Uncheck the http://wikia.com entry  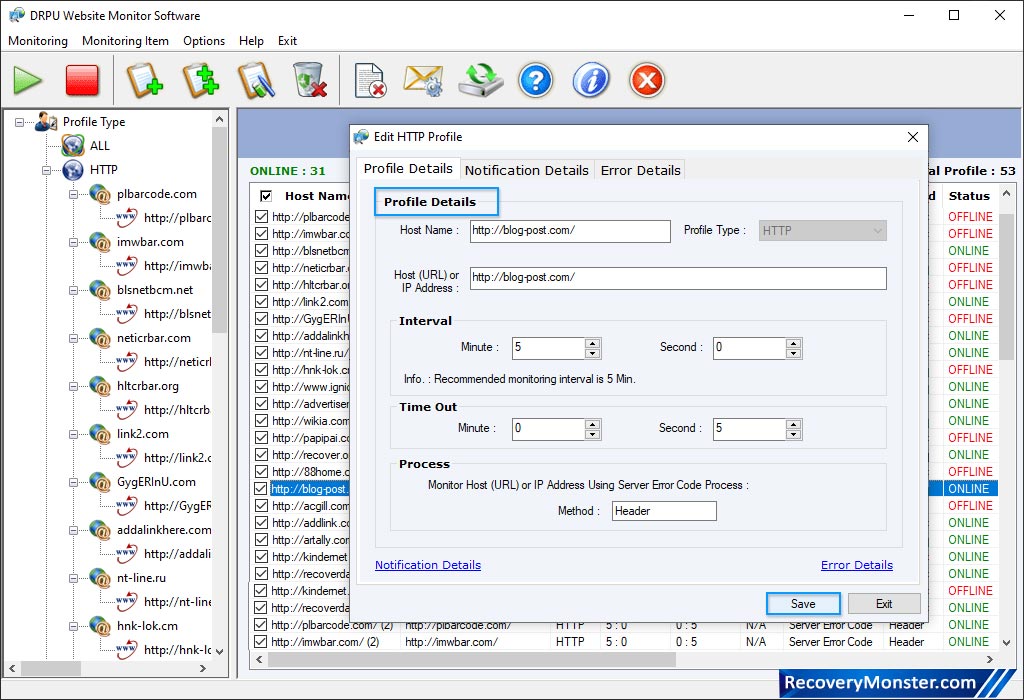[264, 421]
